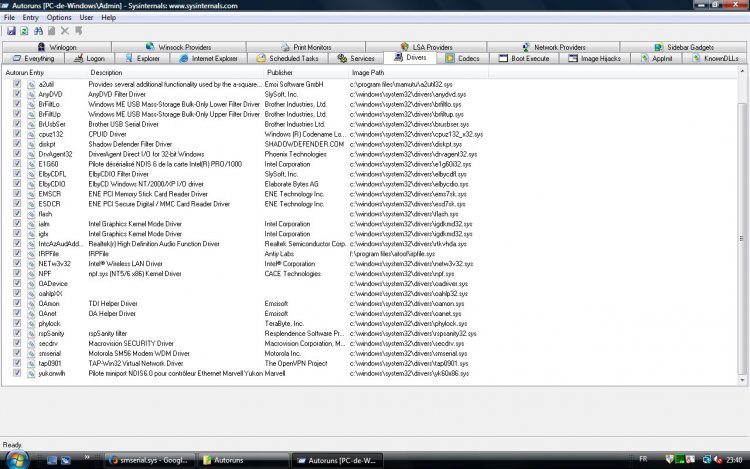Click the list scrollbar down arrow
Viewport: 750px width, 469px height.
(x=742, y=381)
